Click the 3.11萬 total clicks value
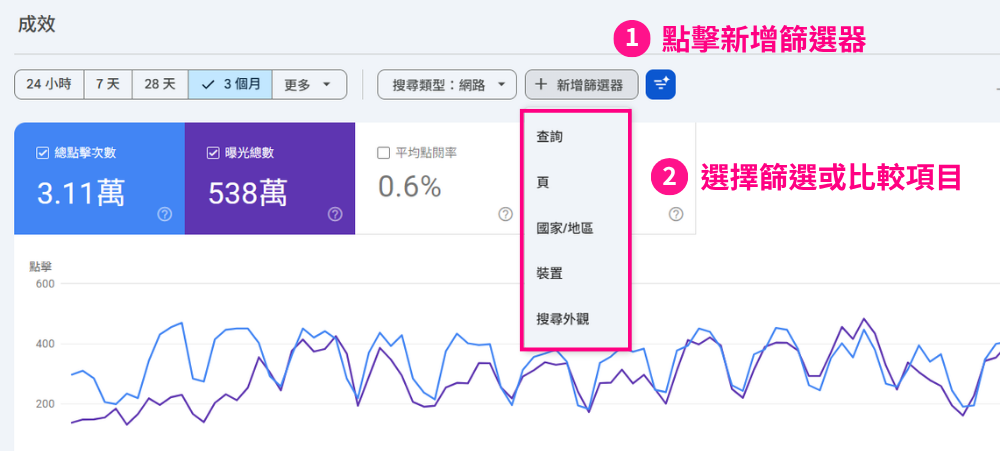The image size is (1000, 451). [80, 191]
